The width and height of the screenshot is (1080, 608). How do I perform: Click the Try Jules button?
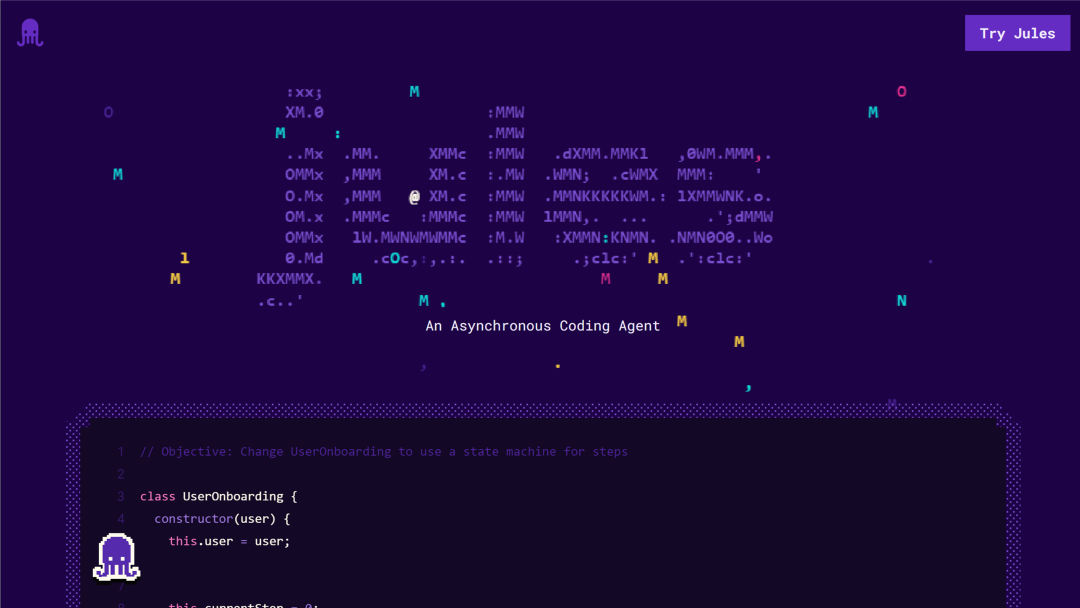(x=1017, y=33)
